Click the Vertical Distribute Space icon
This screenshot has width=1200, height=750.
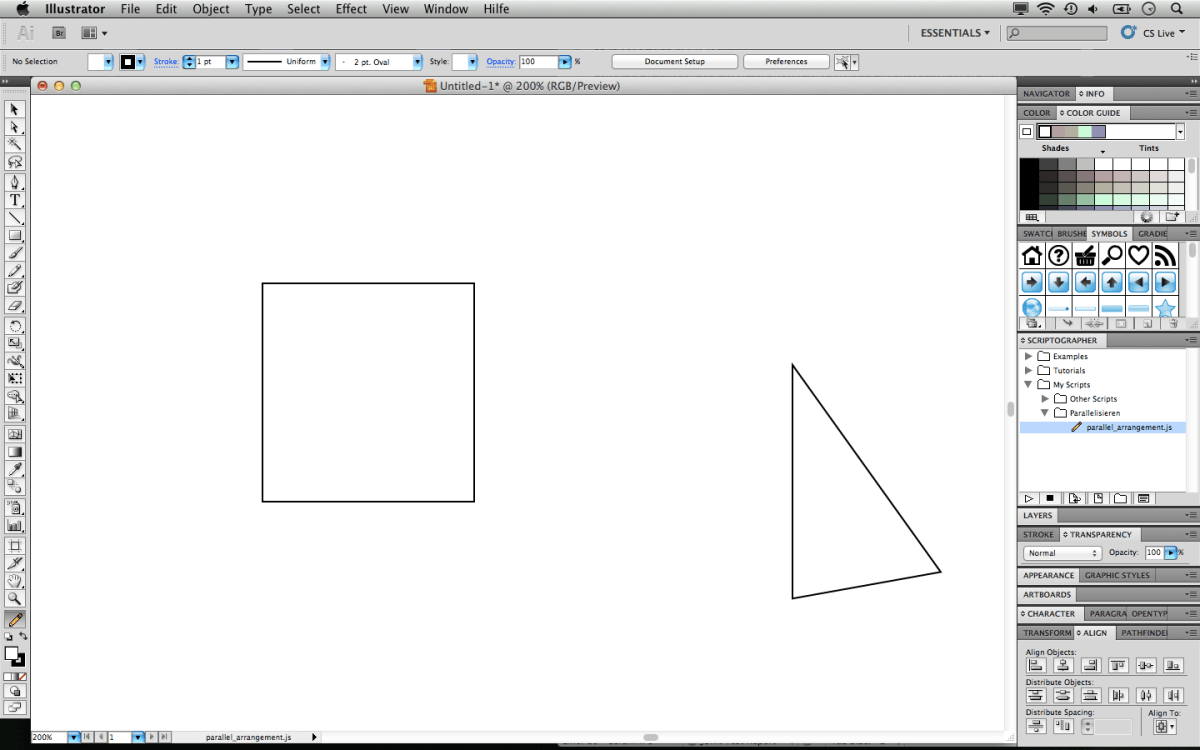(1036, 726)
